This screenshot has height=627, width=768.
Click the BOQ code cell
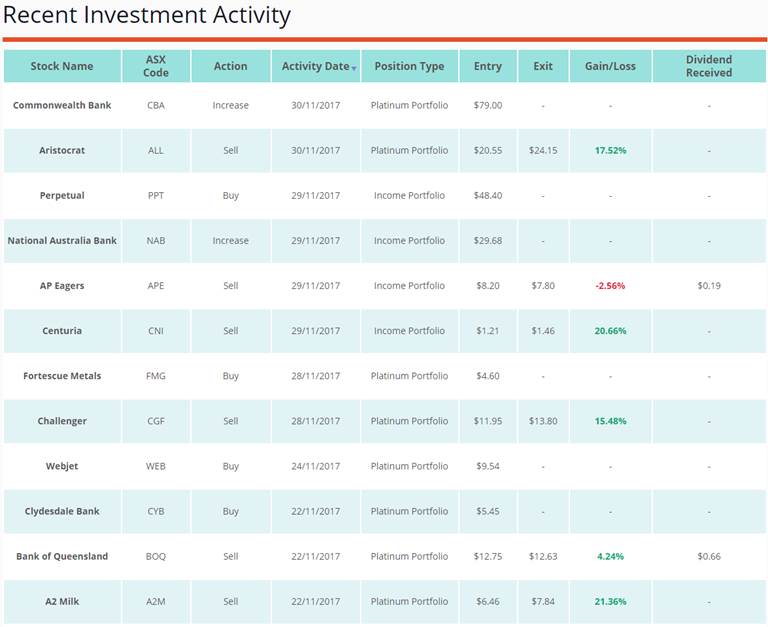tap(156, 556)
